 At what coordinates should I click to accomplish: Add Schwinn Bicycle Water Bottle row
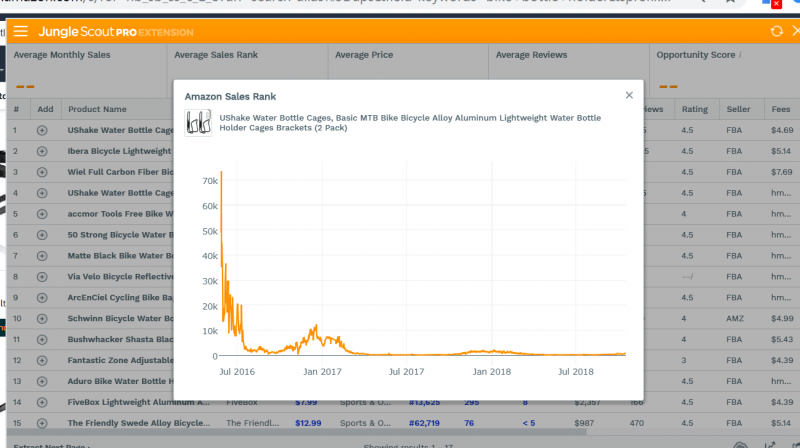(x=42, y=318)
